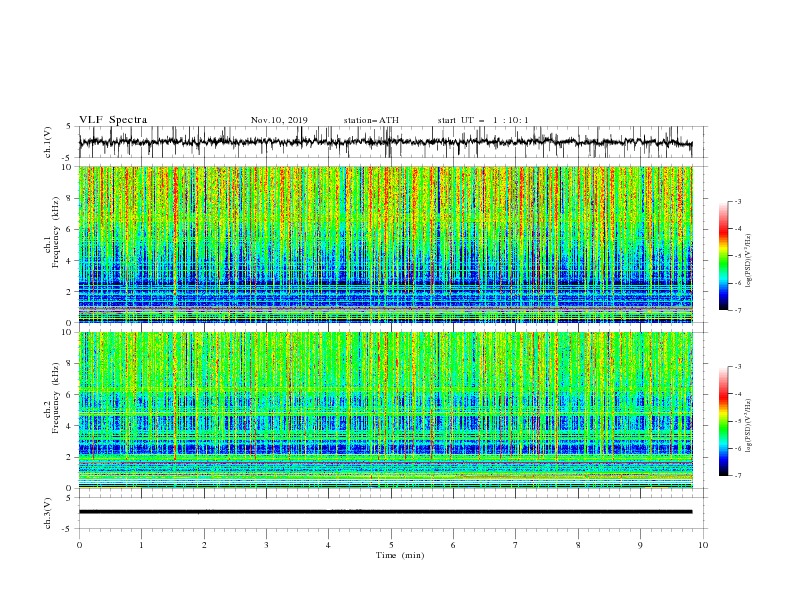Click the log(PSD) label beside ch.1 colorbar
This screenshot has height=612, width=792.
[749, 261]
